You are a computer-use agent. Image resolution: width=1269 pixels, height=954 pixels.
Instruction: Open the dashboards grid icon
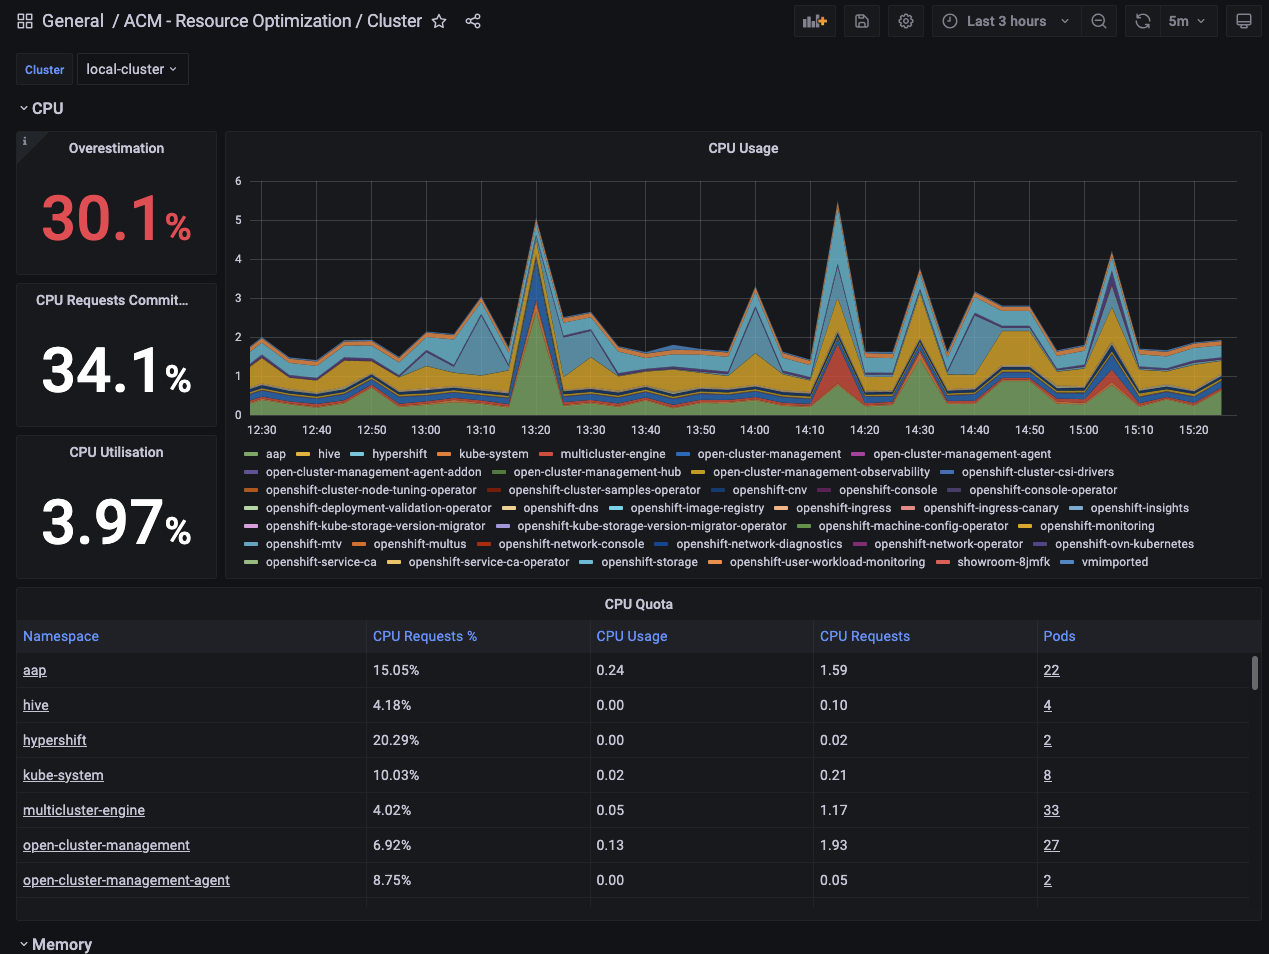click(x=25, y=21)
